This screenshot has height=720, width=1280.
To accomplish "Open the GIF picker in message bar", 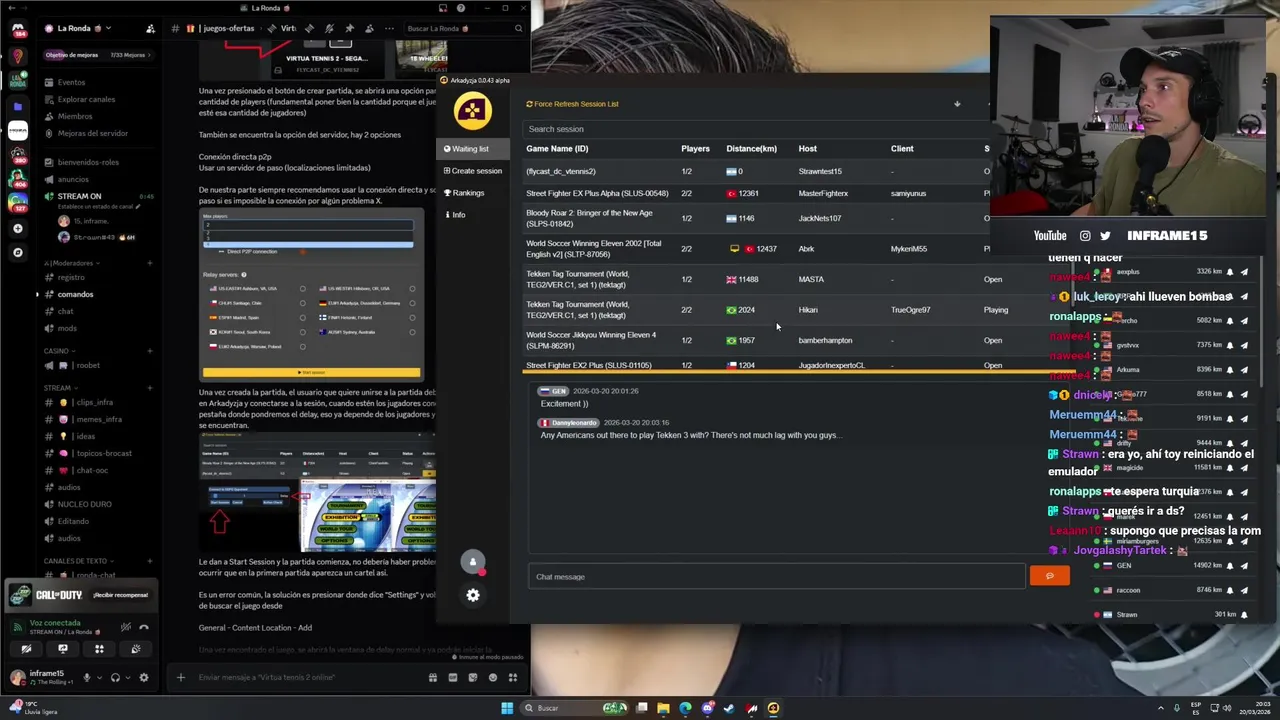I will (x=453, y=677).
